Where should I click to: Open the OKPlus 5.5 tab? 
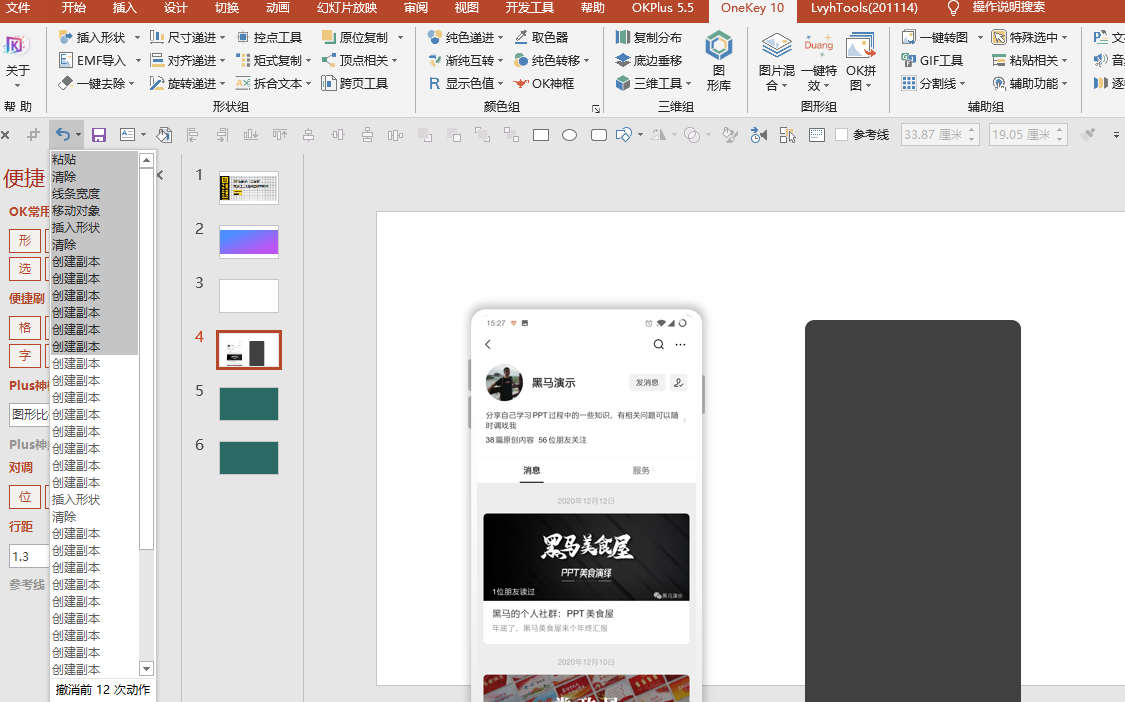(663, 8)
